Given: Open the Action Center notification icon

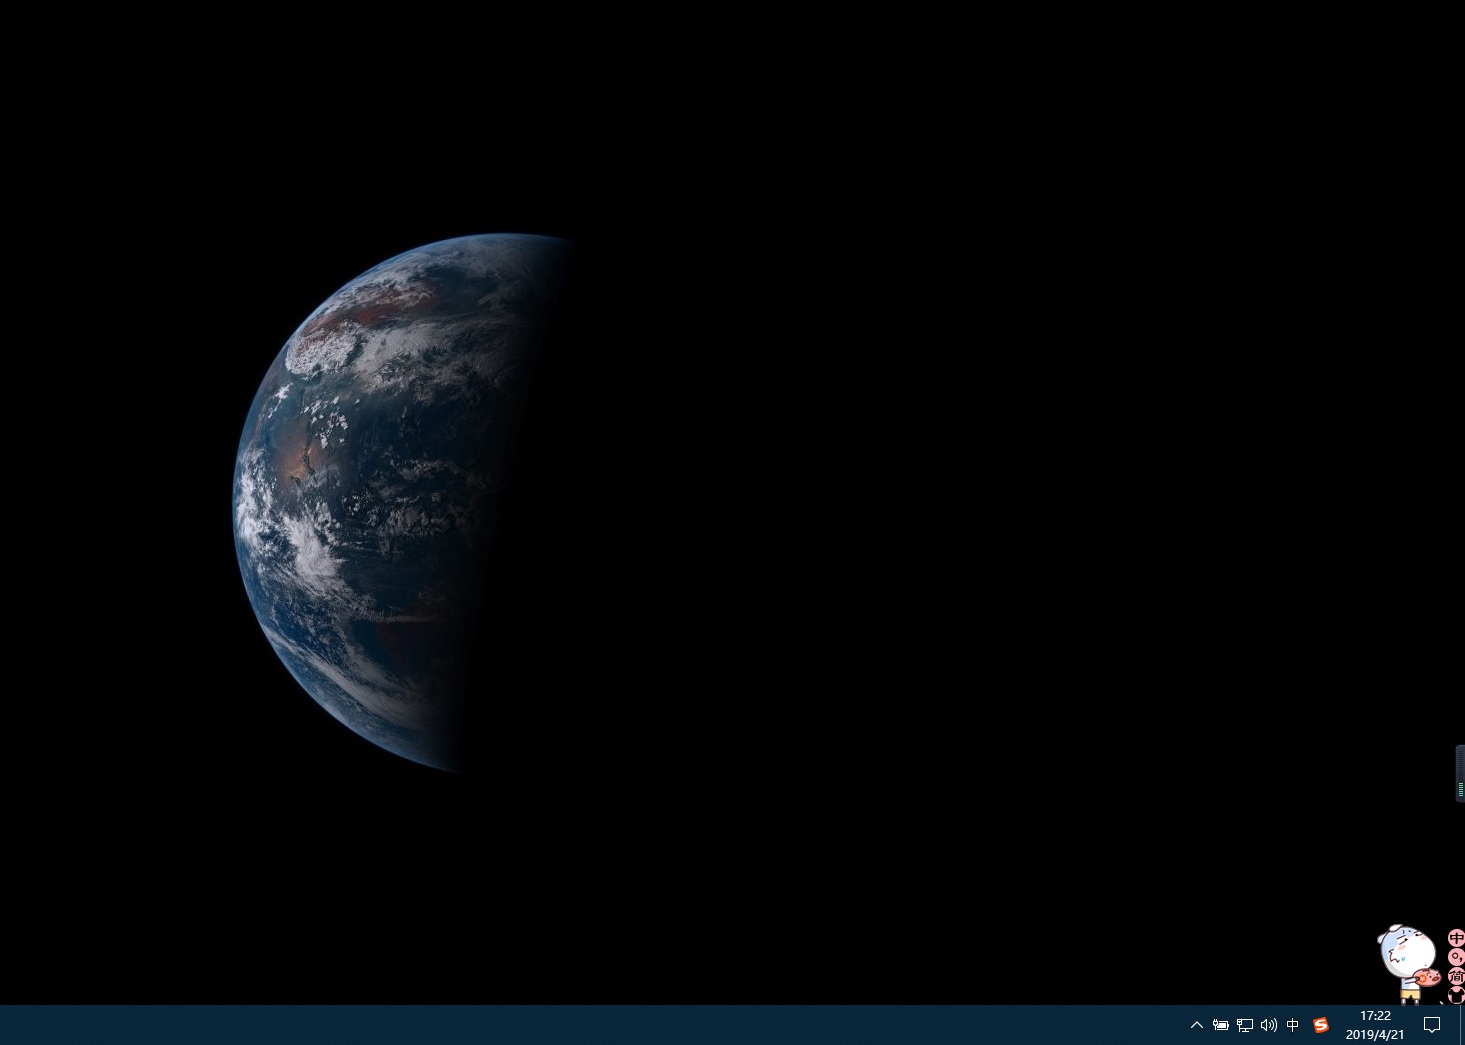Looking at the screenshot, I should click(x=1432, y=1025).
